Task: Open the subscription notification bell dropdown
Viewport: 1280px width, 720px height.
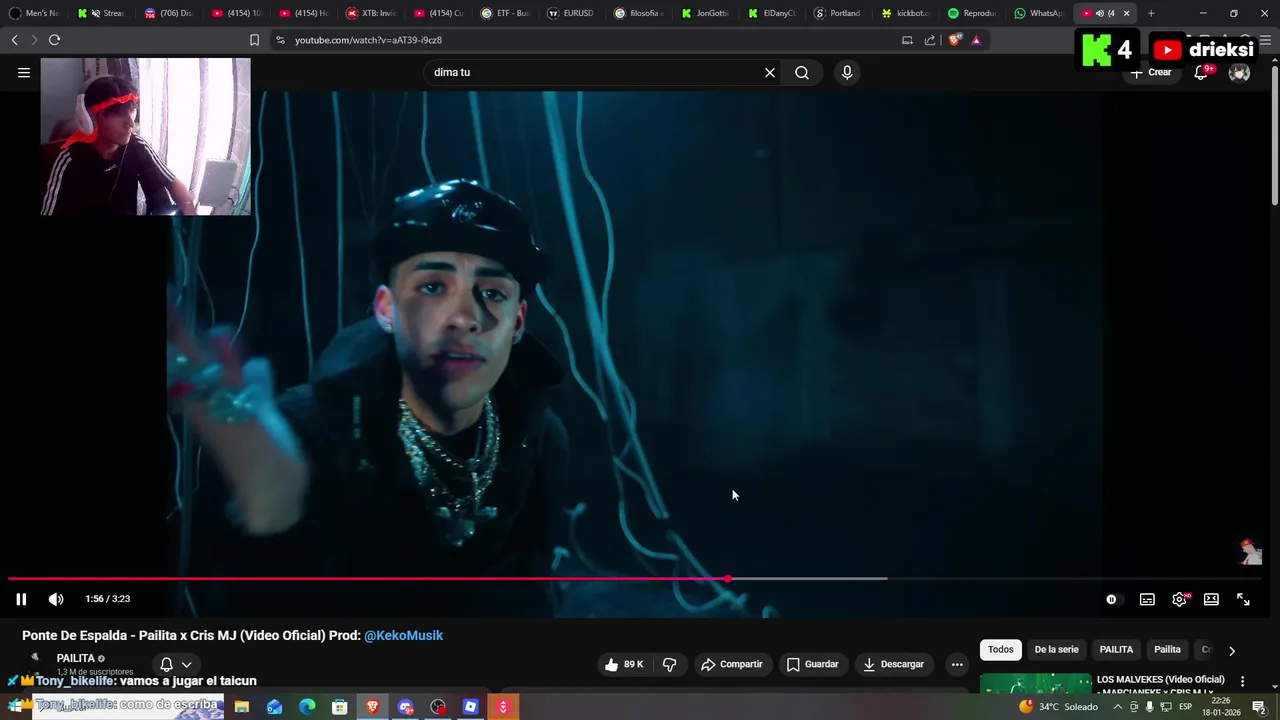Action: tap(176, 664)
